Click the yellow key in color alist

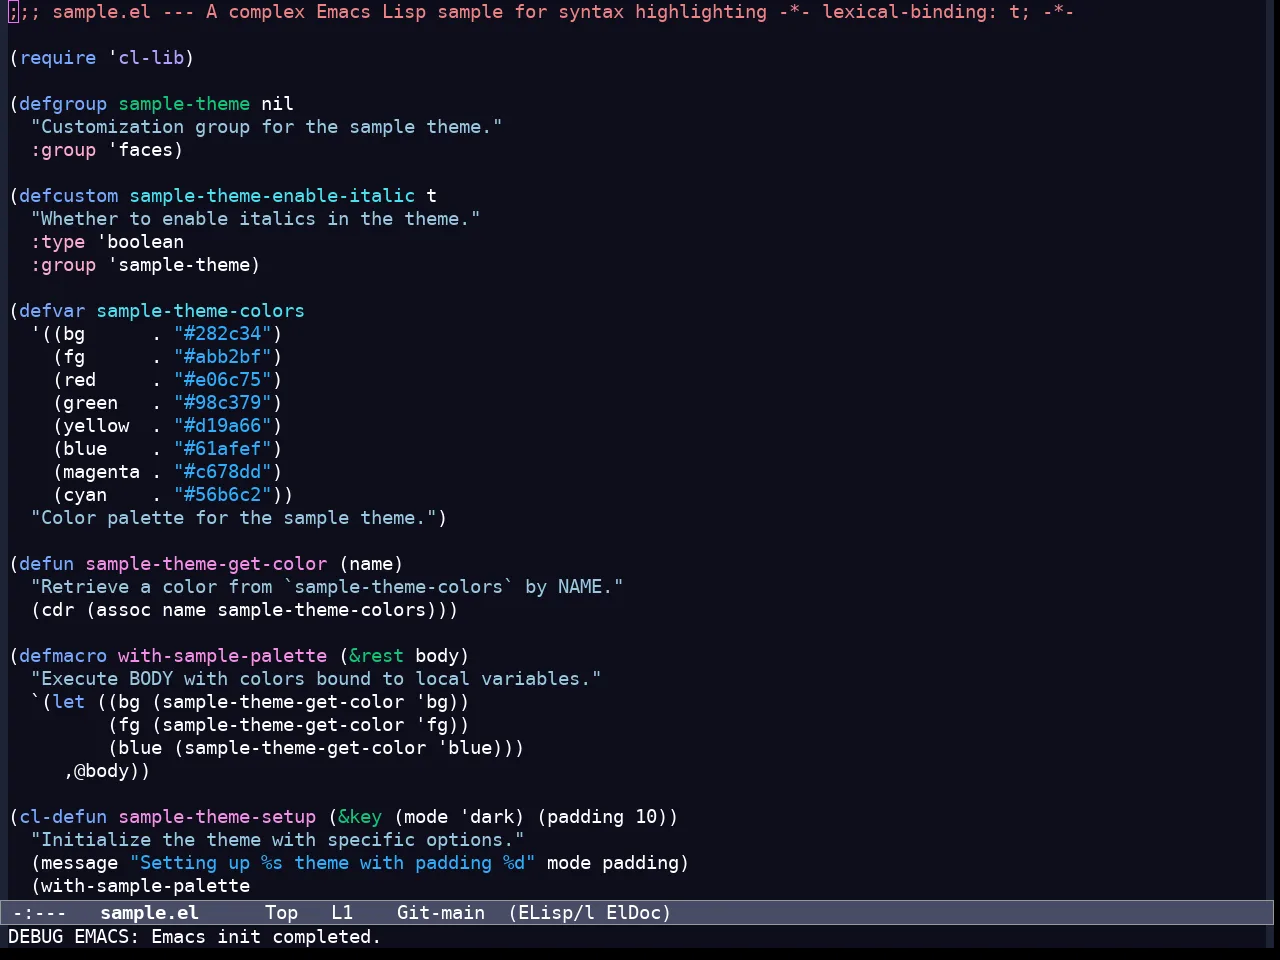pyautogui.click(x=96, y=425)
